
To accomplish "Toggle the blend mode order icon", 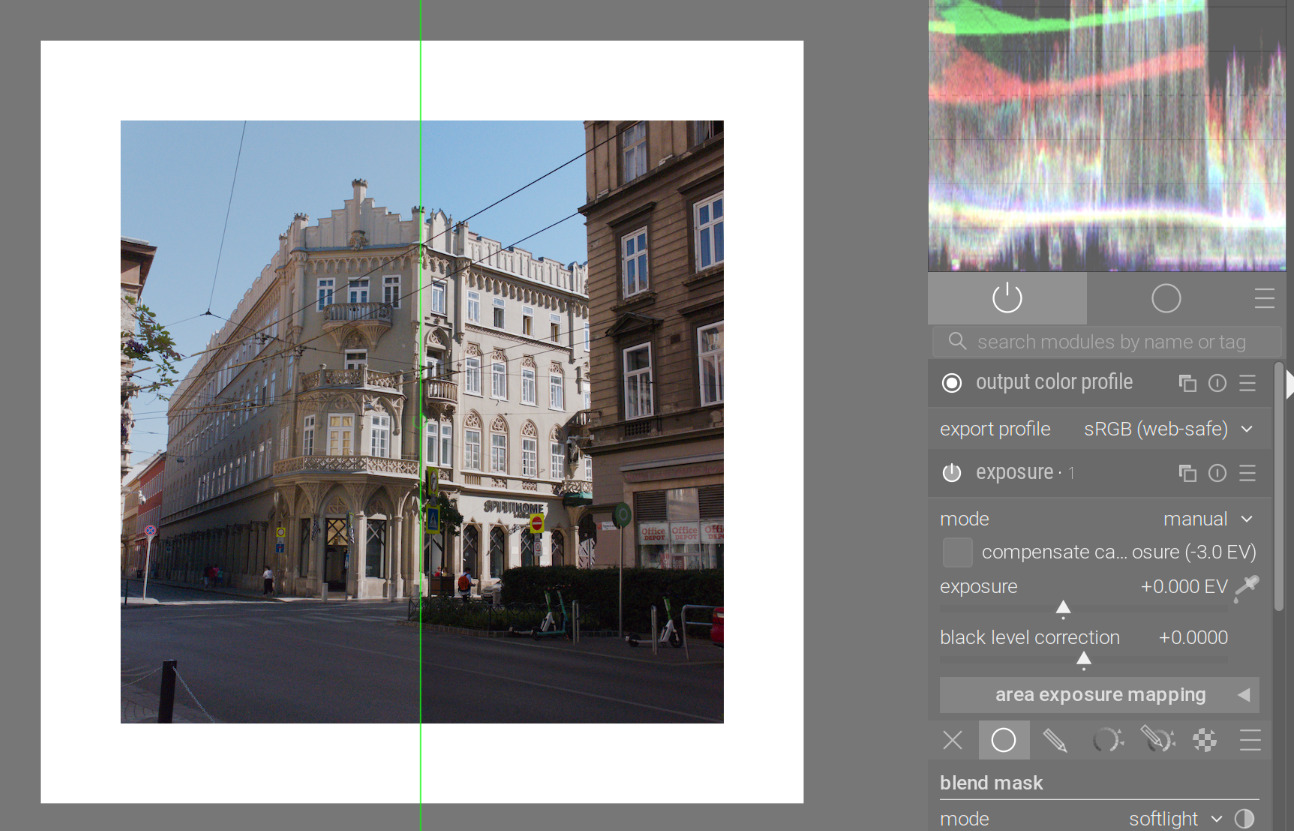I will click(1244, 819).
